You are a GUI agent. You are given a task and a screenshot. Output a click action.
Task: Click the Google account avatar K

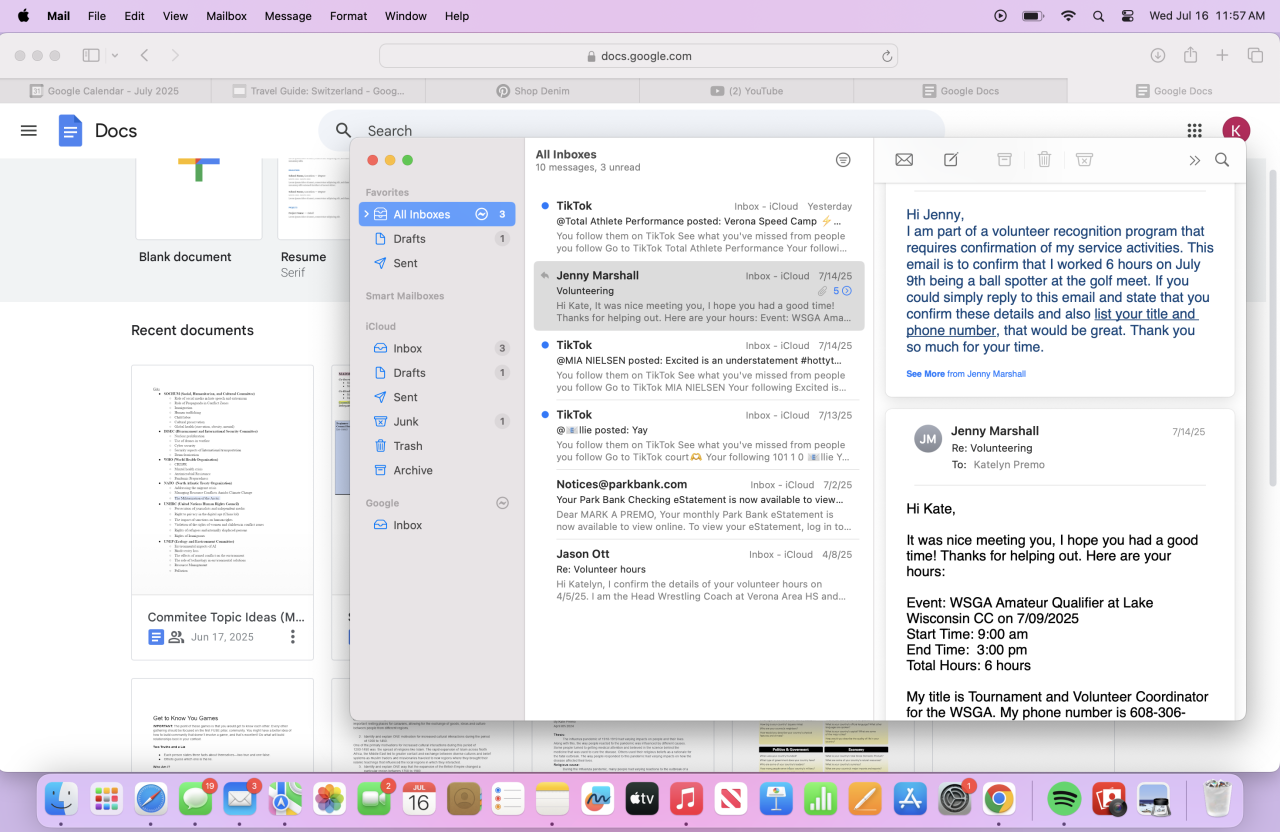click(1236, 131)
